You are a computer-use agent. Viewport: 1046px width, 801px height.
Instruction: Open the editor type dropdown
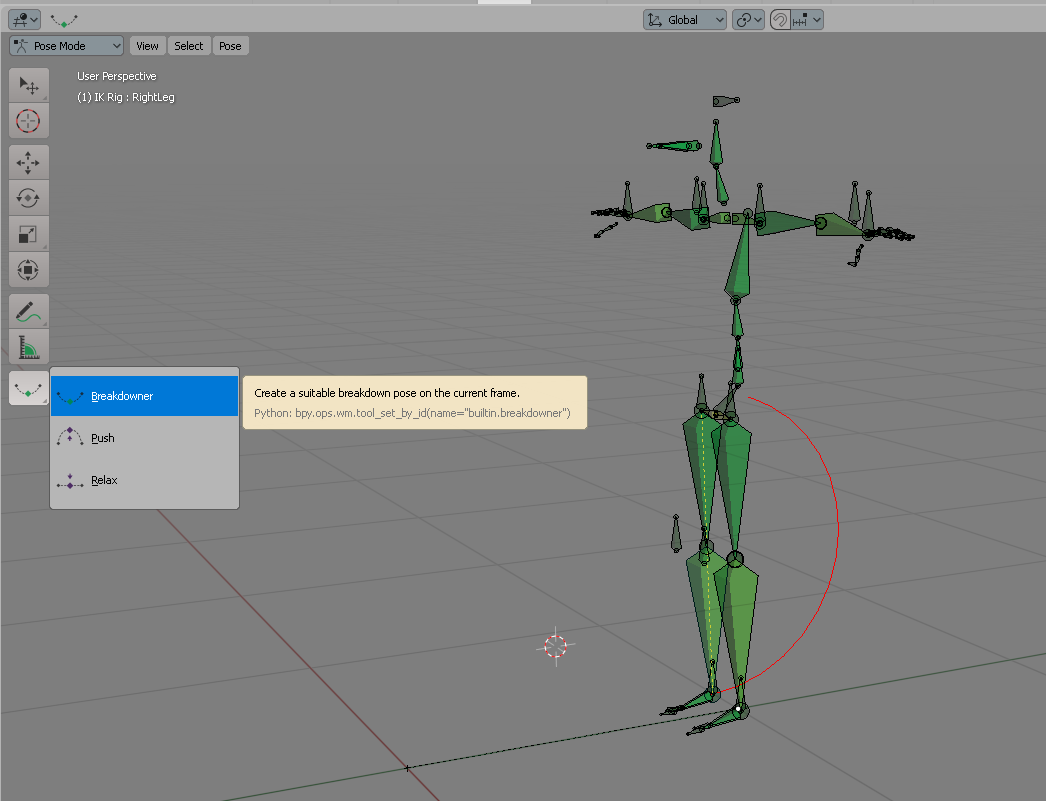tap(25, 20)
